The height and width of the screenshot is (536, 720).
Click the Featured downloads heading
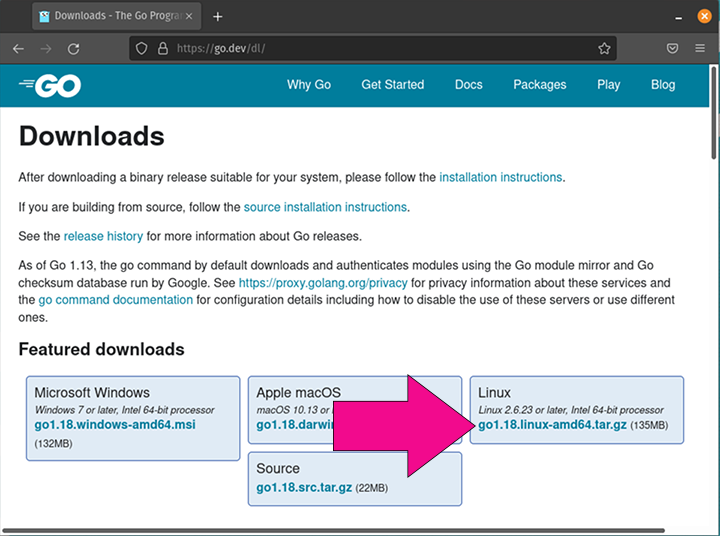pos(101,350)
